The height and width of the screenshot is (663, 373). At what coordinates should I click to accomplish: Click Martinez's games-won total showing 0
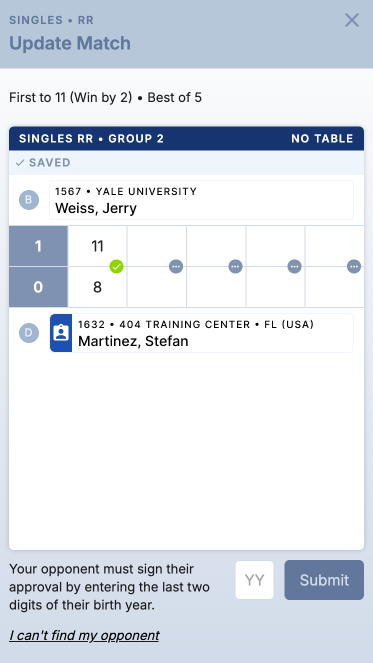[38, 287]
